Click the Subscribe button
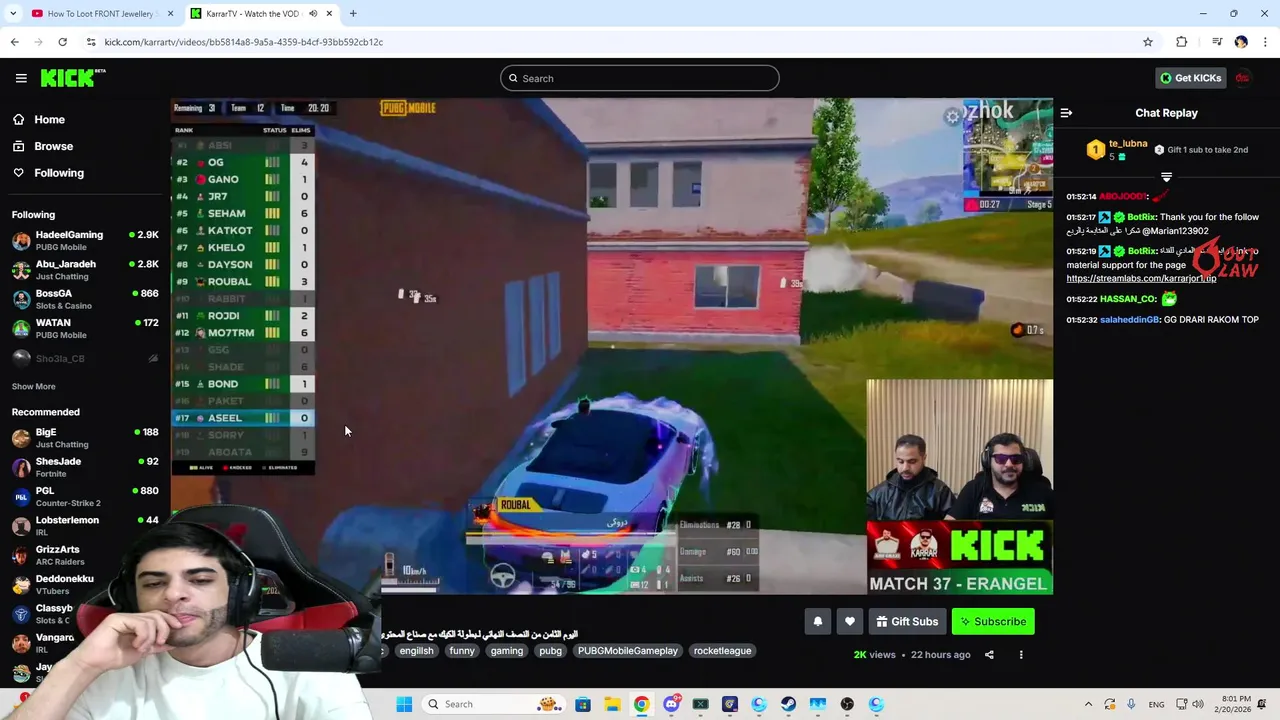Viewport: 1280px width, 720px height. pos(993,621)
